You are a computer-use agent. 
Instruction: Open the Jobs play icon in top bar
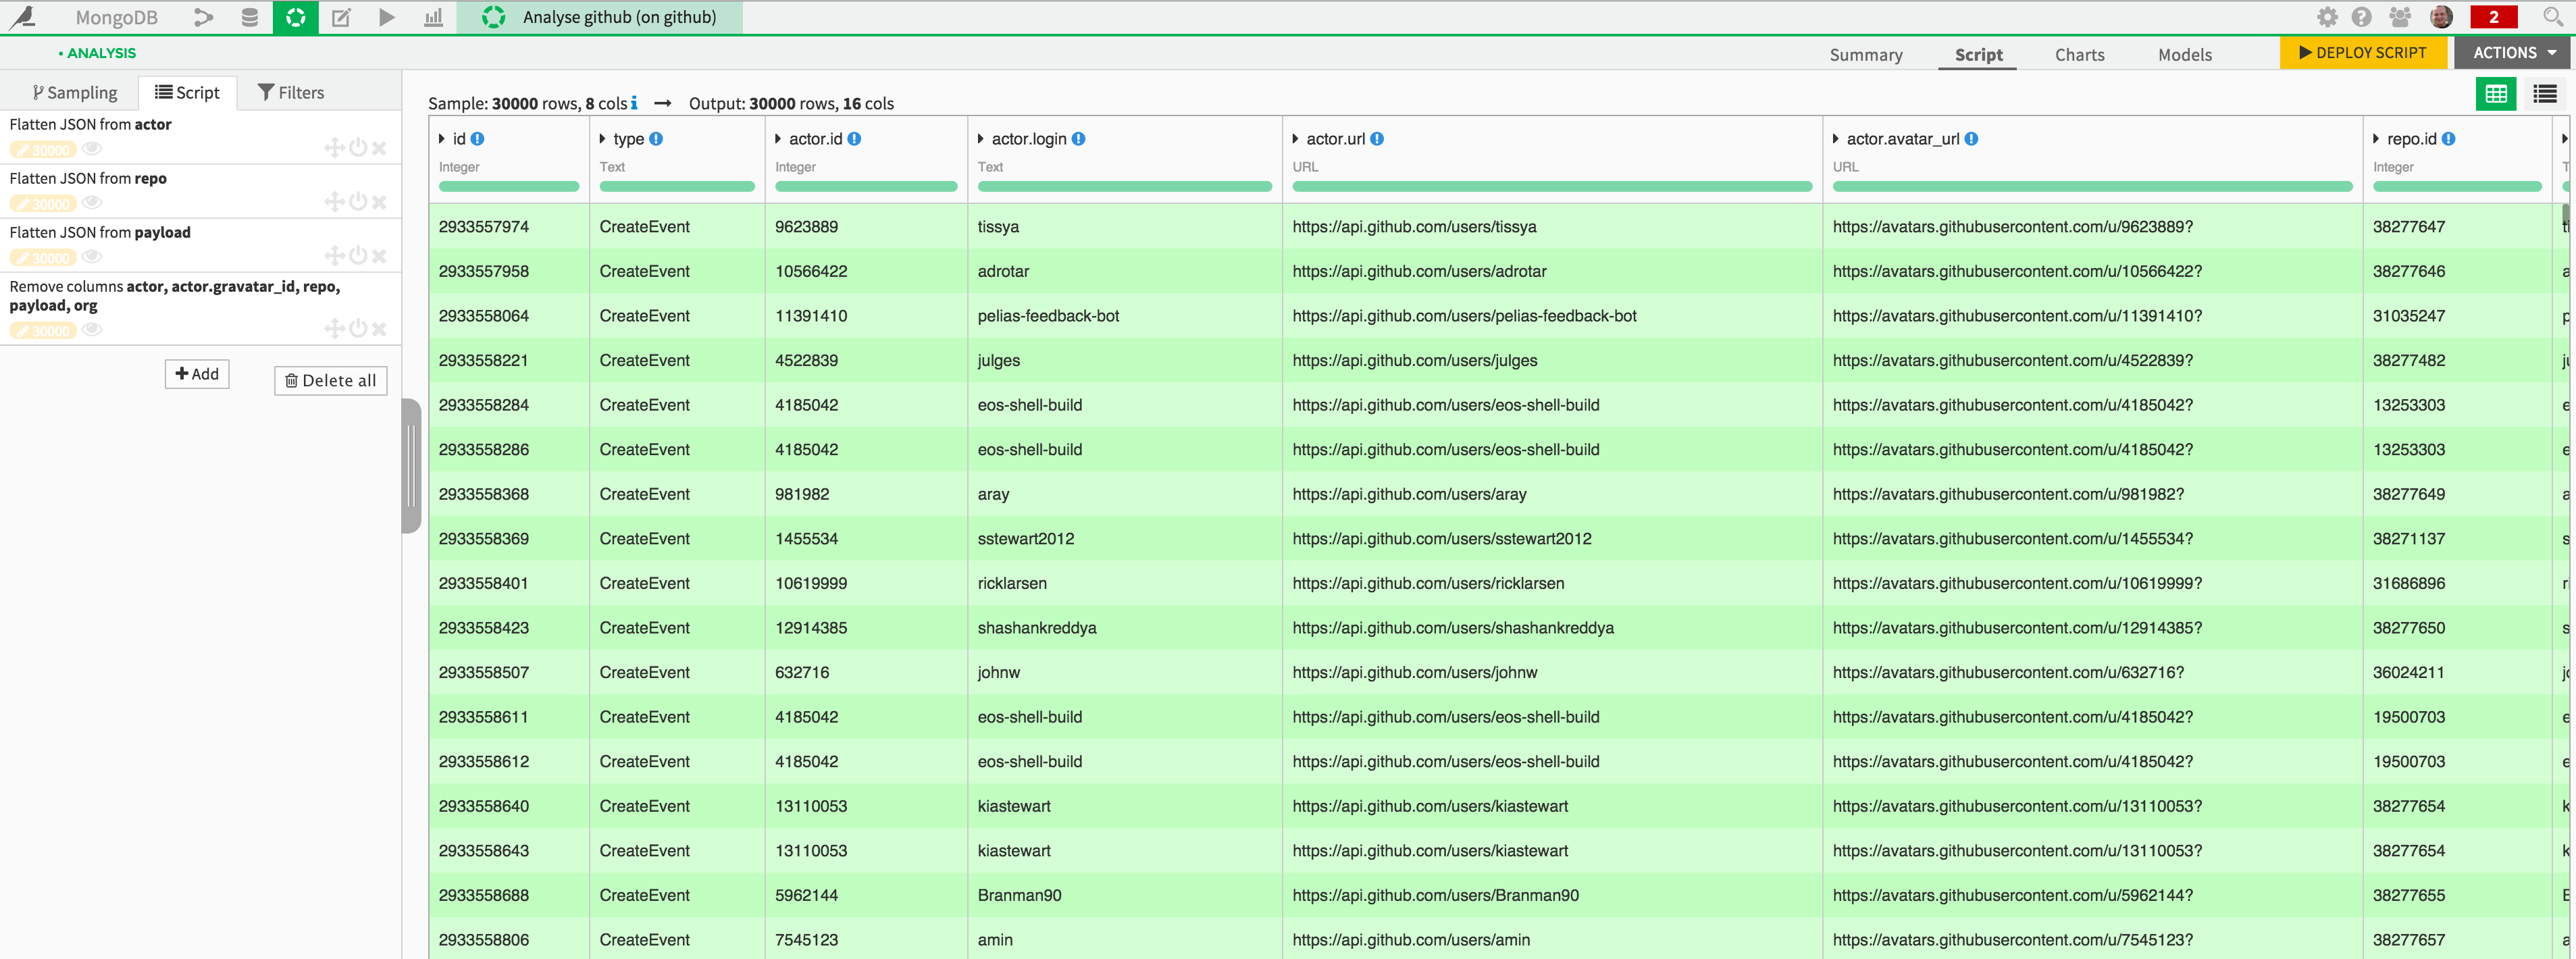387,17
